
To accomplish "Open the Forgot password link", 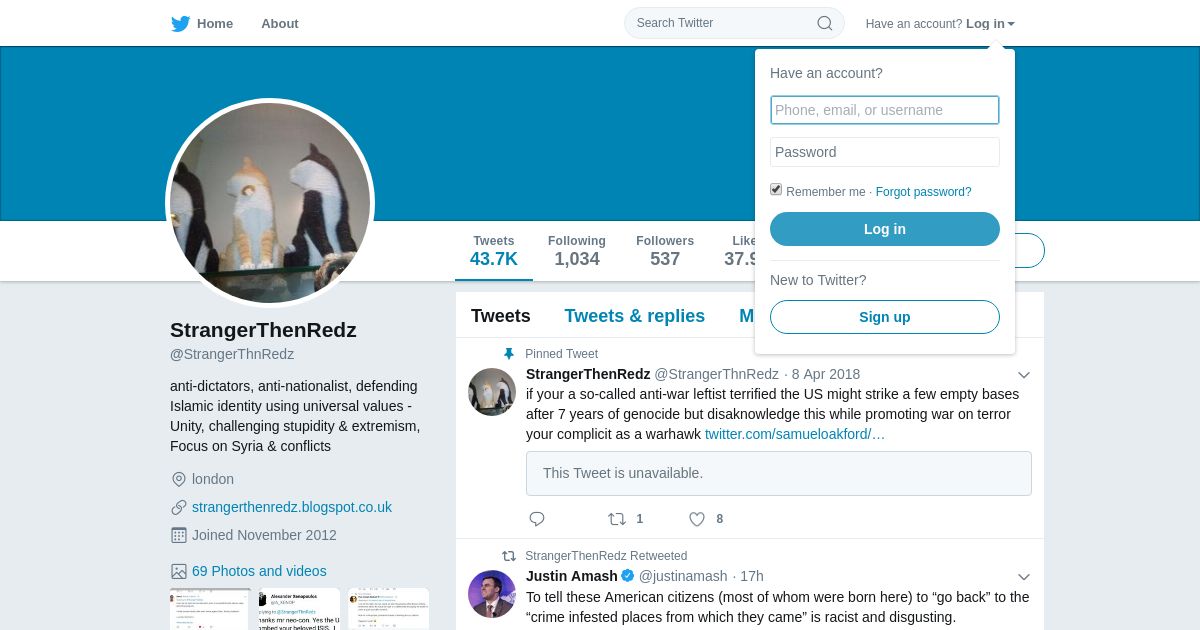I will click(923, 192).
